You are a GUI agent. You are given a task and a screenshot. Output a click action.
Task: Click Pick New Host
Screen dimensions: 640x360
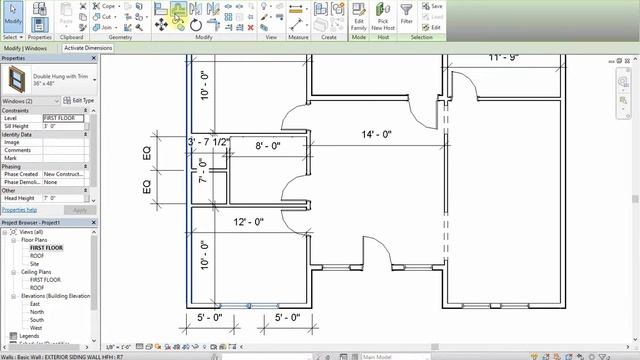pyautogui.click(x=383, y=17)
